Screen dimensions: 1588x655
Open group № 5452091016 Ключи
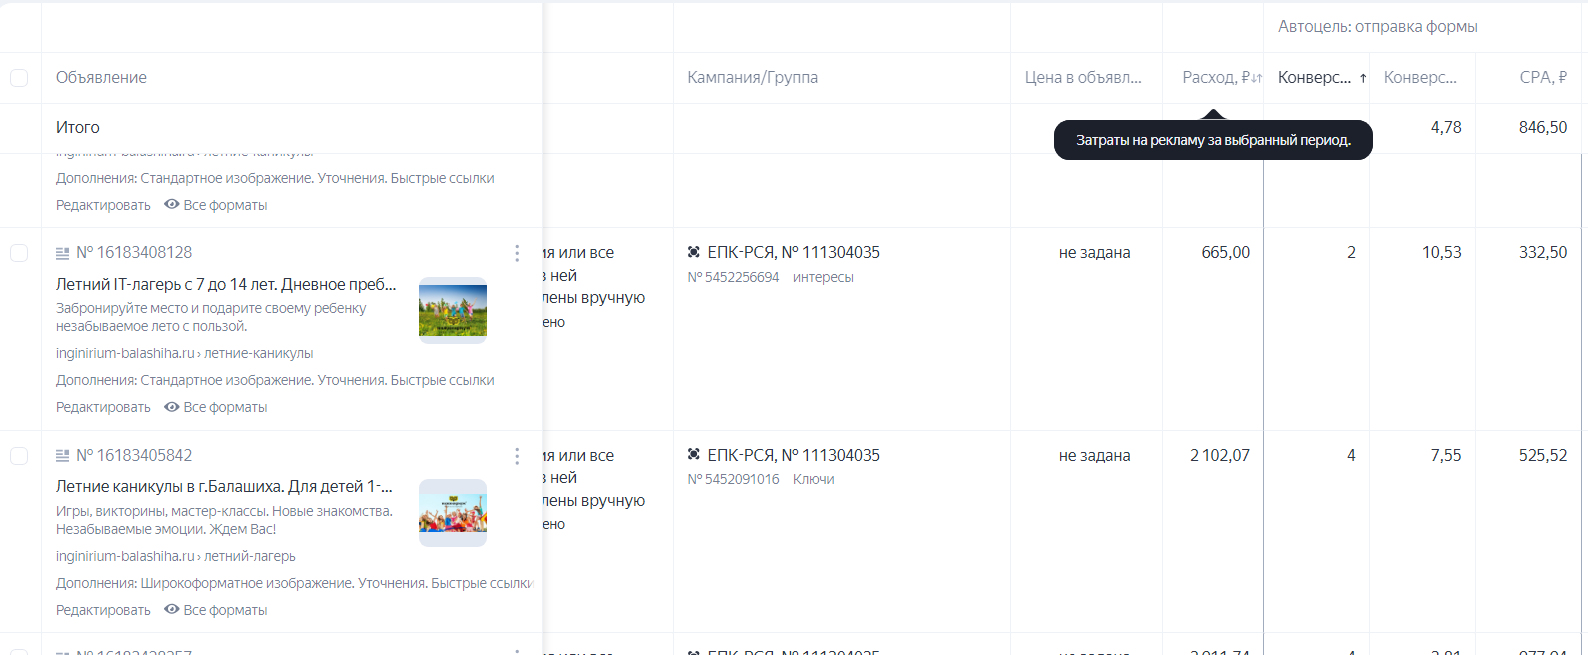coord(760,479)
